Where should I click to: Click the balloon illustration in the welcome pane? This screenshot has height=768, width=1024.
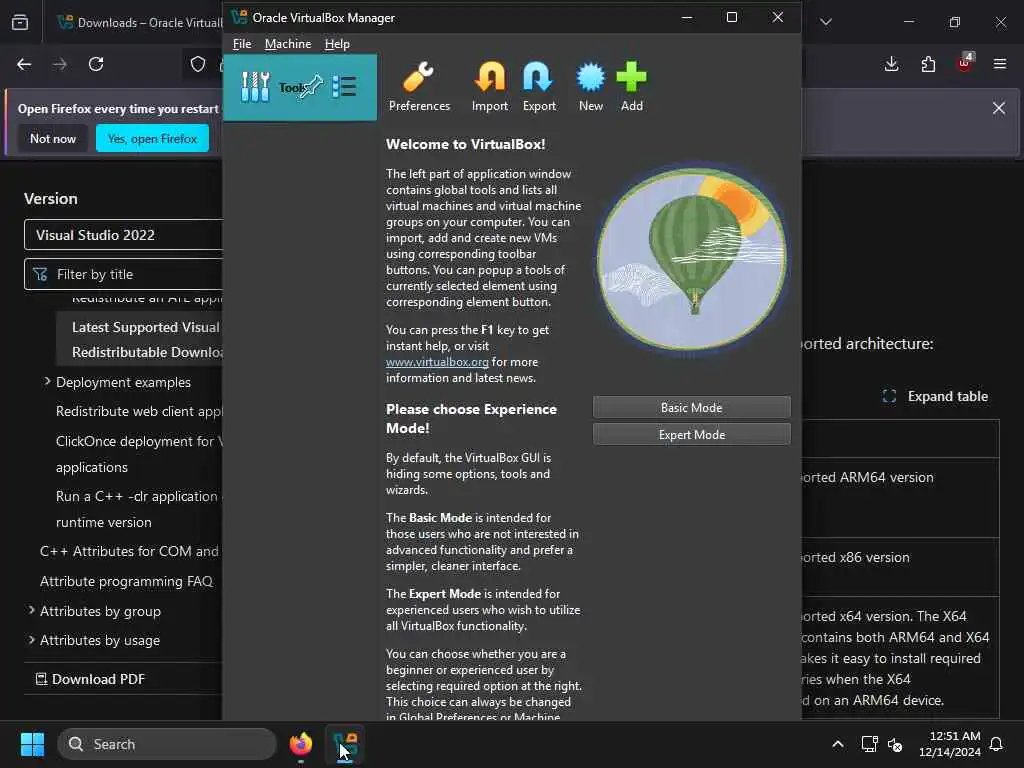point(692,259)
